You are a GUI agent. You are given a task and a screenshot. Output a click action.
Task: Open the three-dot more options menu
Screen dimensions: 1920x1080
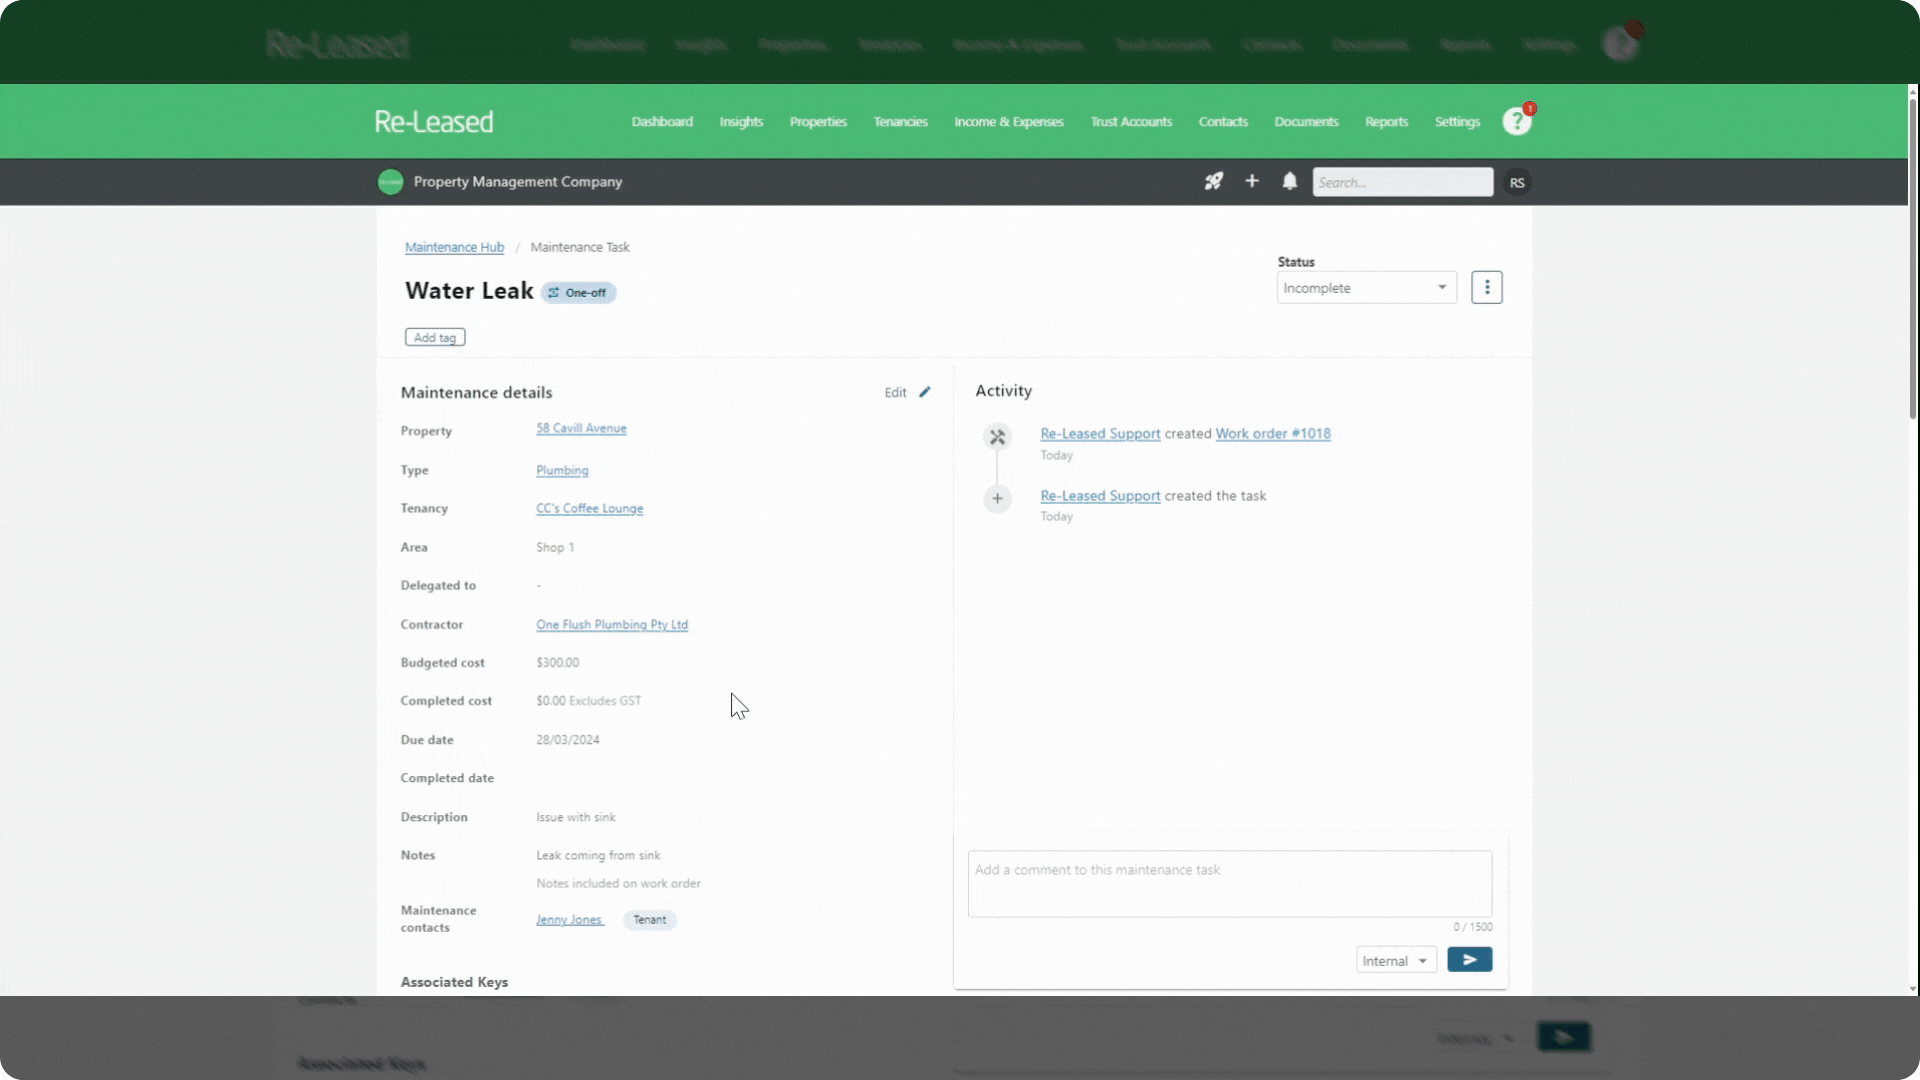pos(1487,287)
